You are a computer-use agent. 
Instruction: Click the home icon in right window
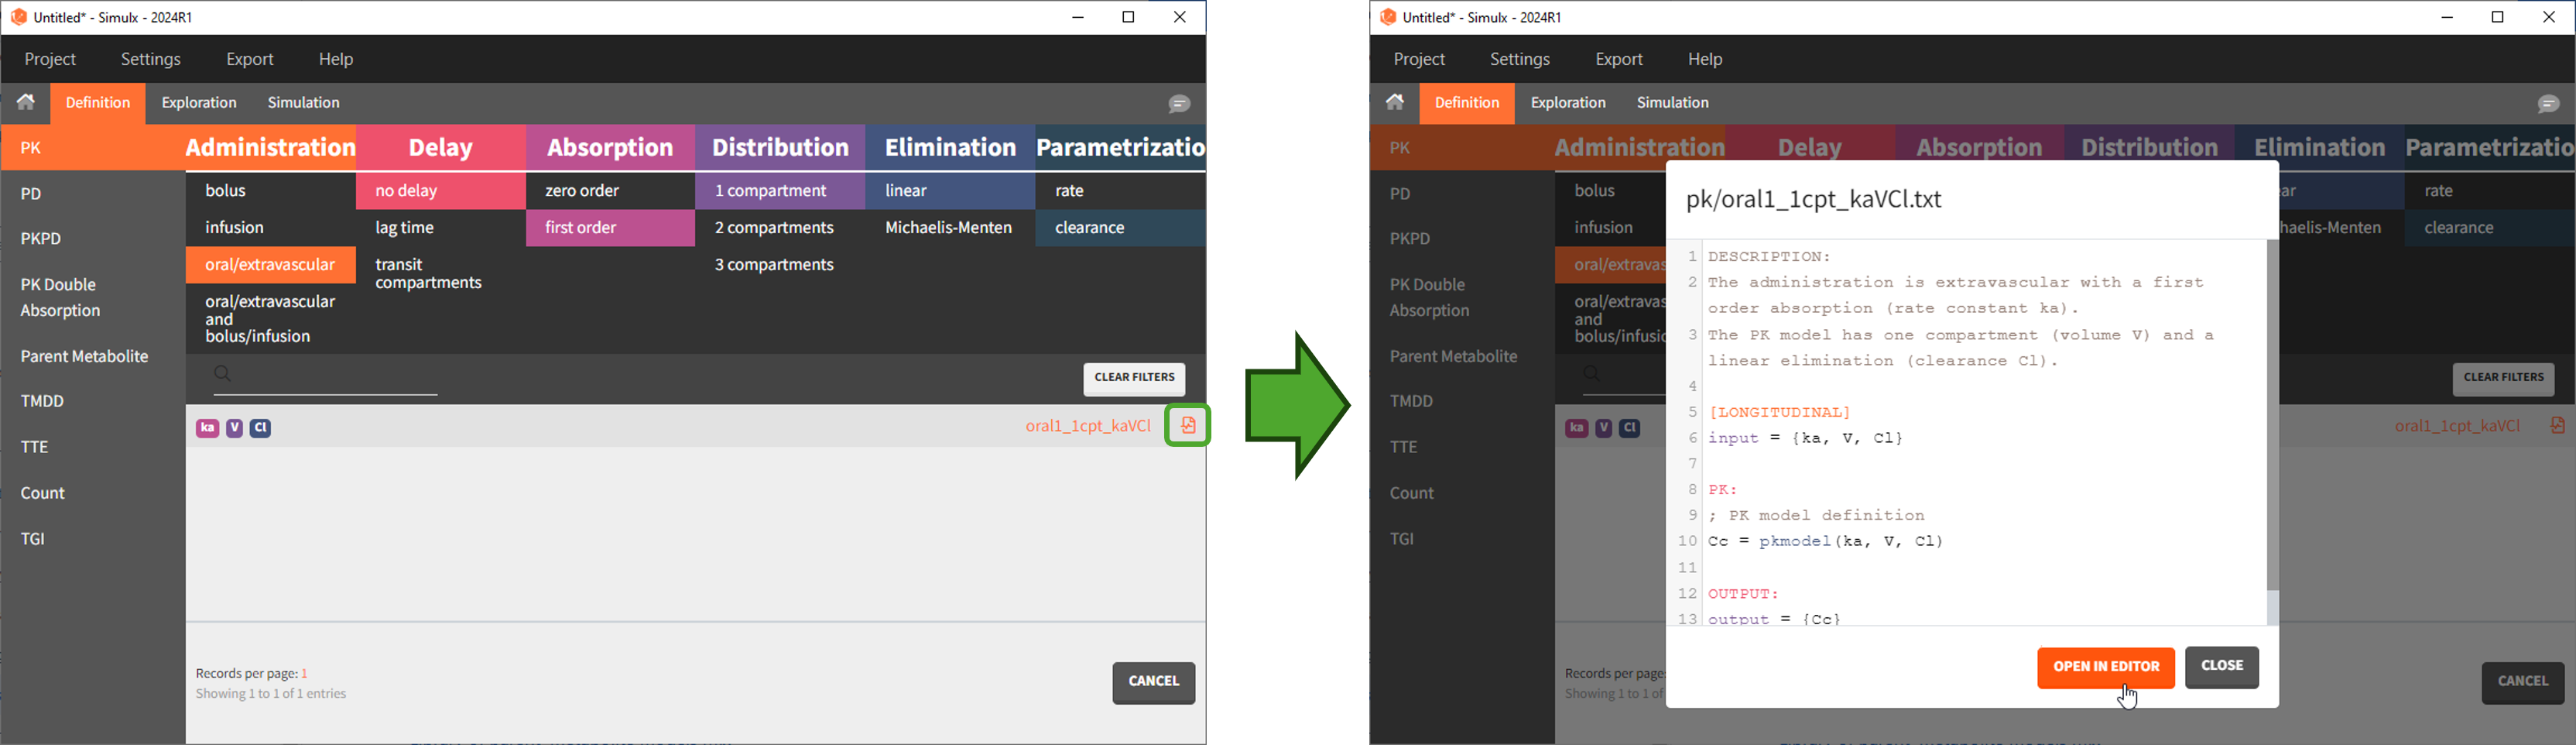[x=1395, y=102]
